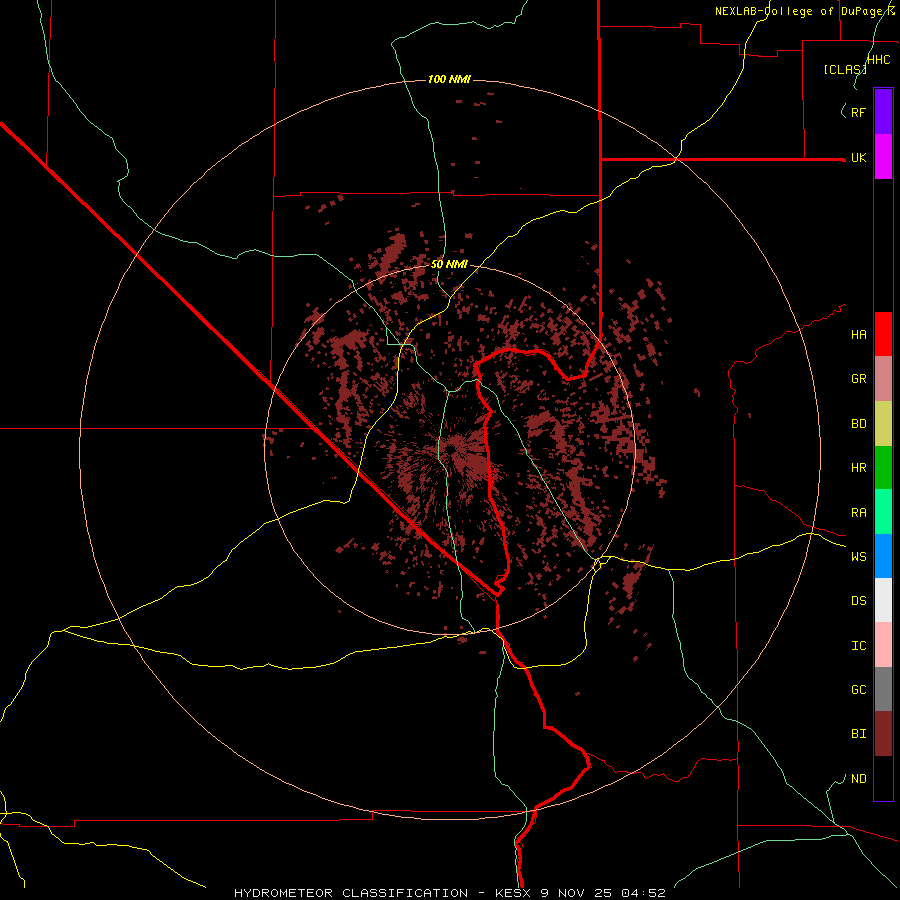
Task: Click the purple RF color swatch in legend
Action: tap(883, 112)
